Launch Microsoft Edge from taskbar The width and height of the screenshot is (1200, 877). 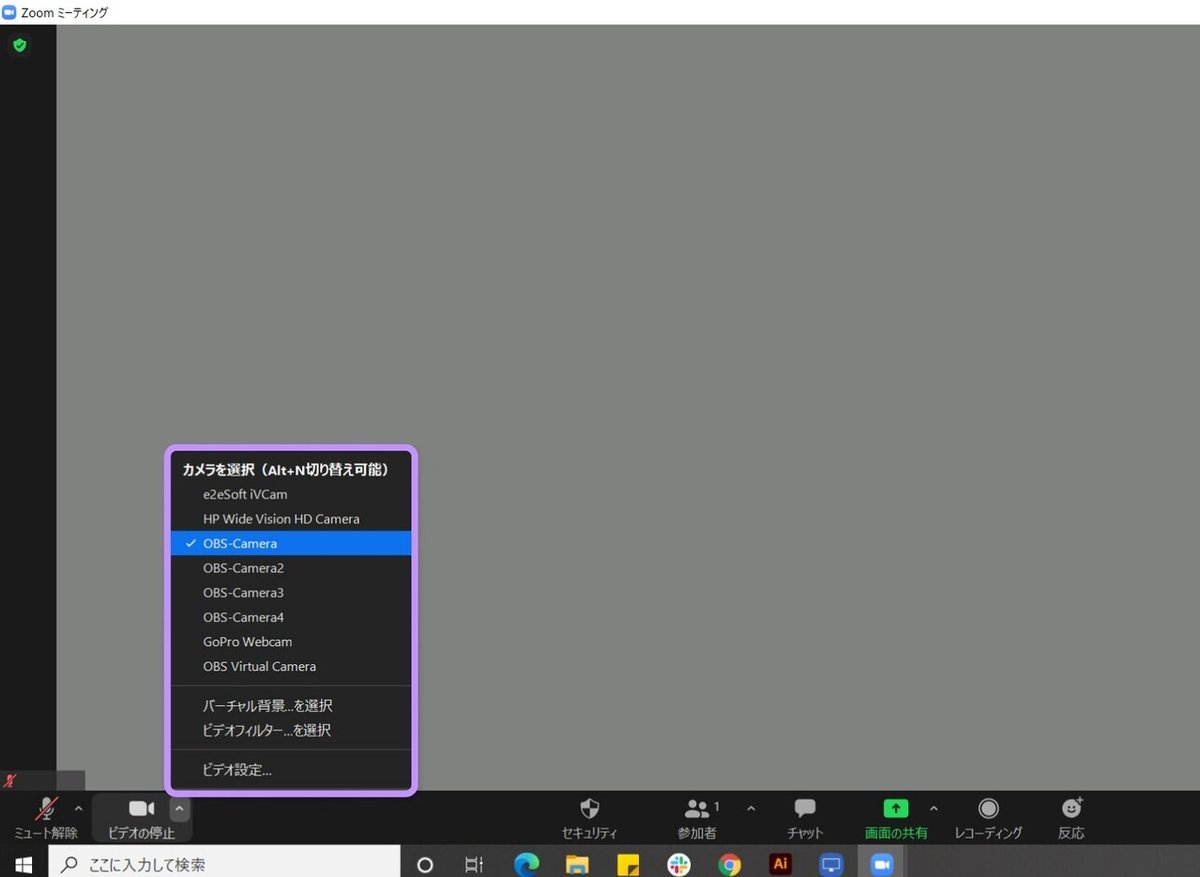pos(526,864)
